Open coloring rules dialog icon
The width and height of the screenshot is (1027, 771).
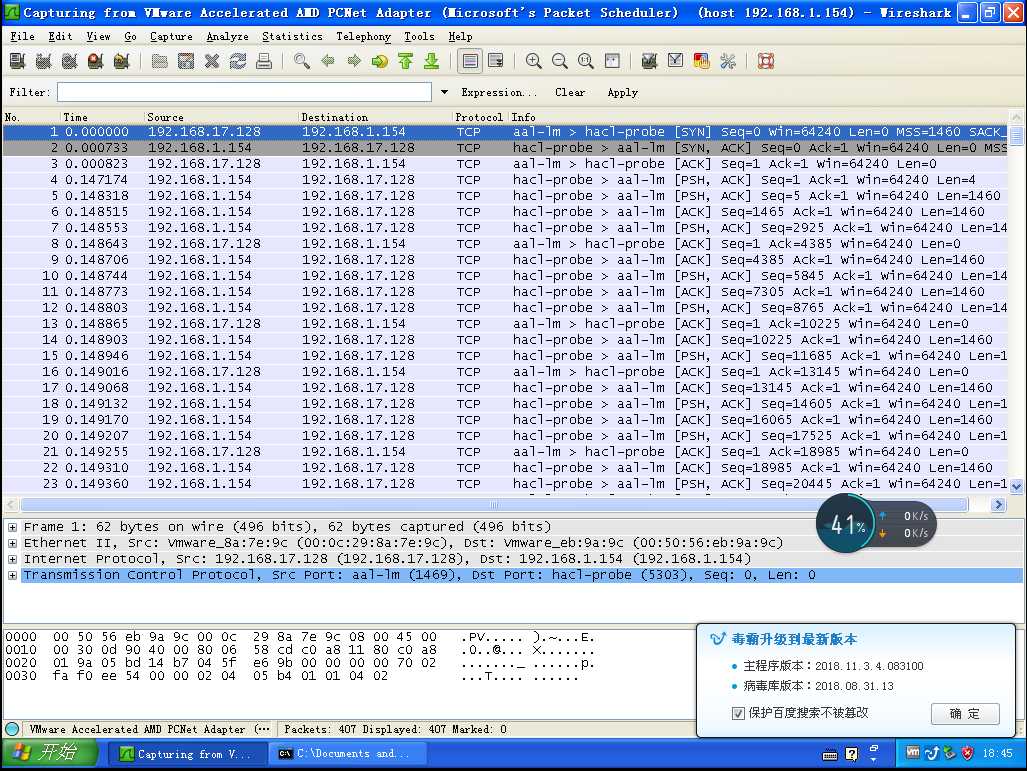tap(701, 62)
